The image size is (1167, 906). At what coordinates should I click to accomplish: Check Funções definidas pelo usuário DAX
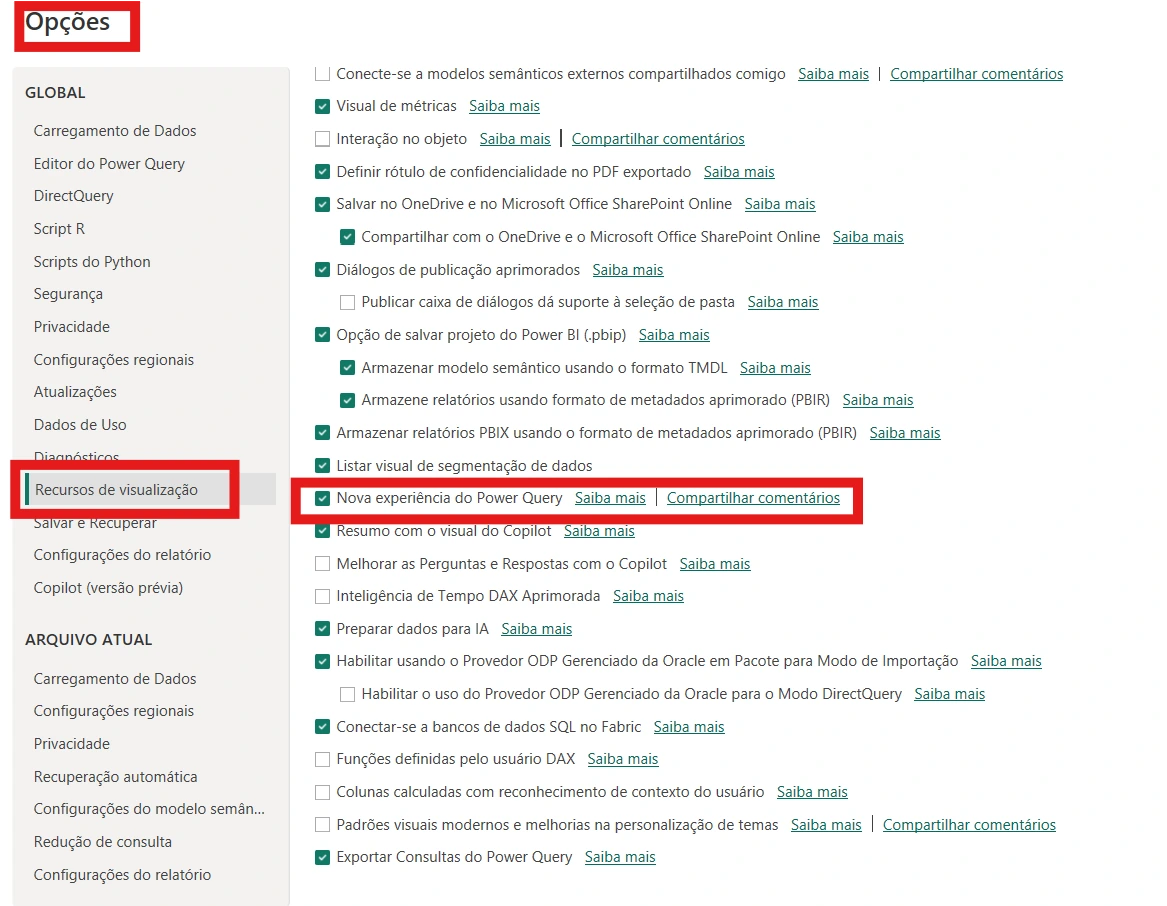pos(322,759)
